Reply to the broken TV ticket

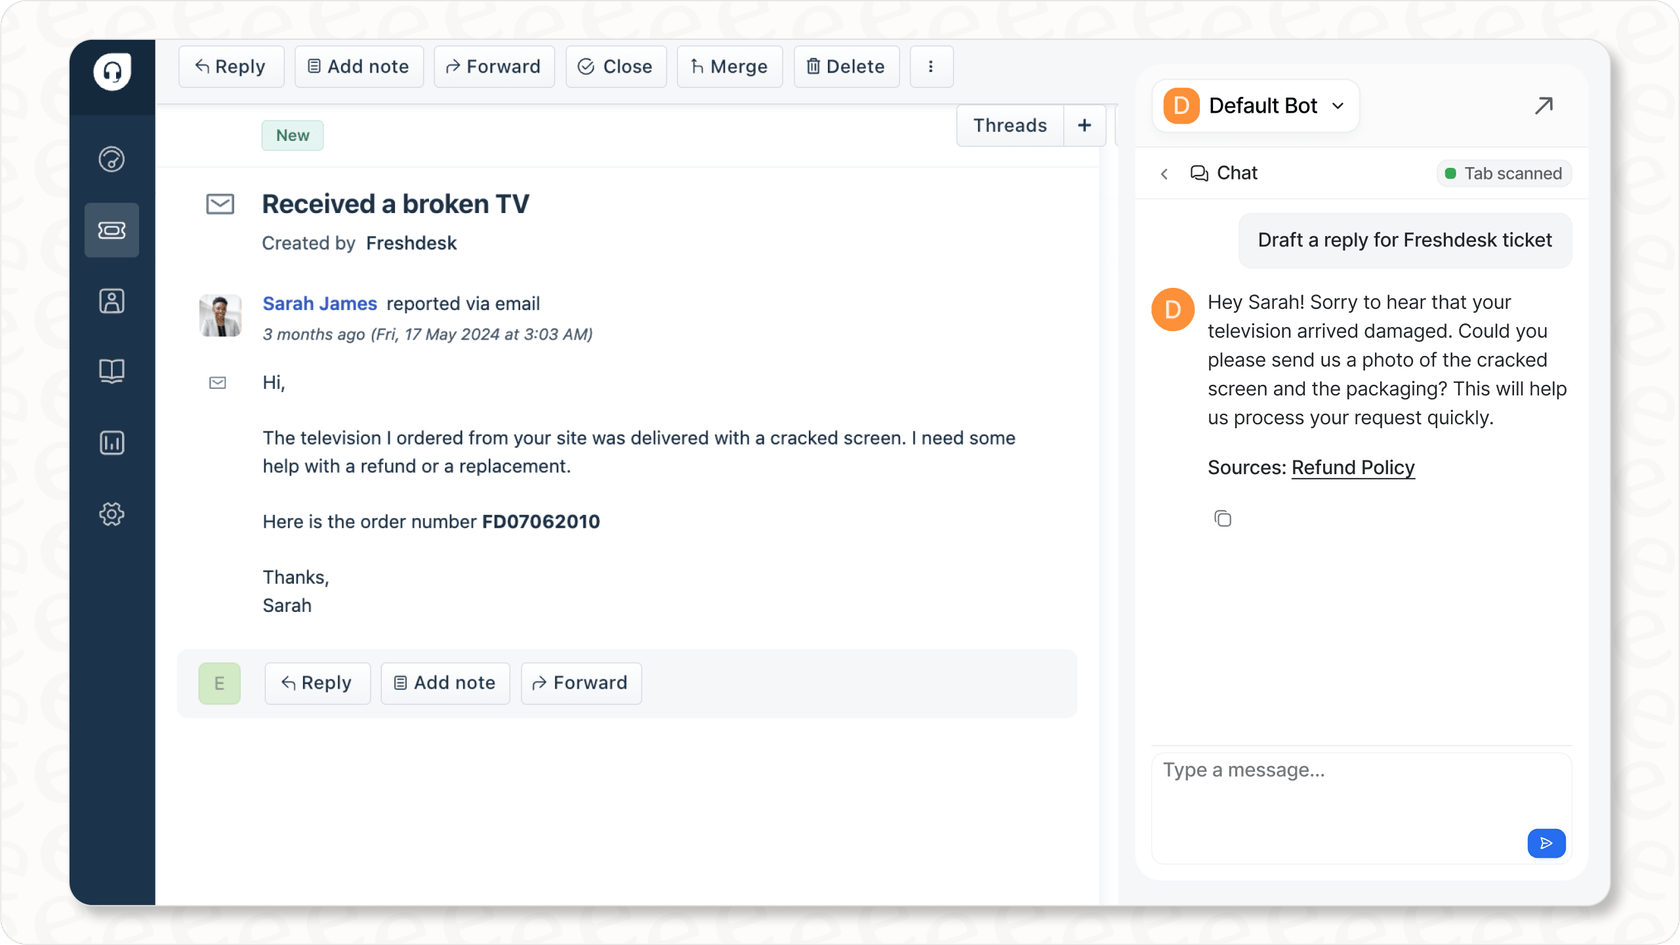coord(231,66)
